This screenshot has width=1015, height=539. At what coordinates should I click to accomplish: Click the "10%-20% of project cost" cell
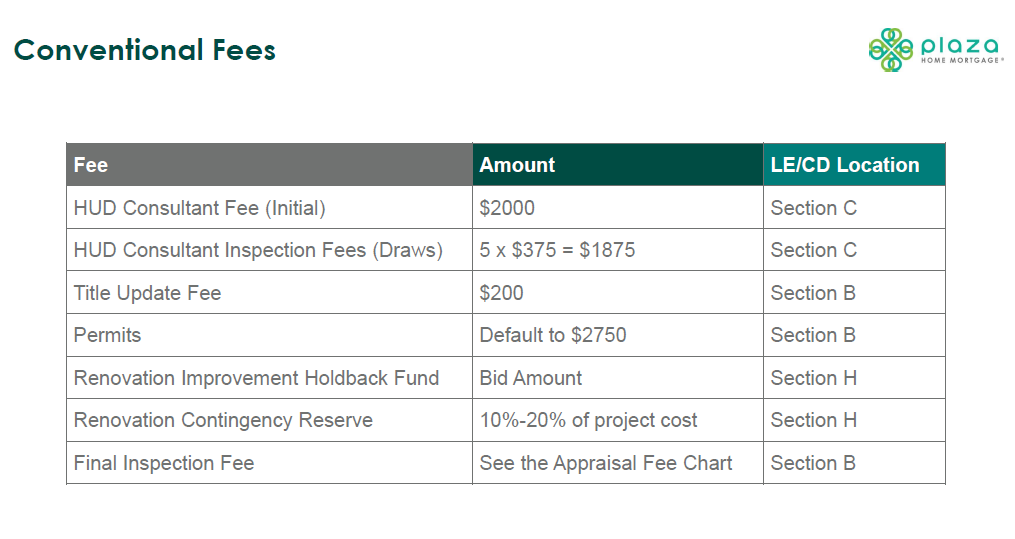coord(589,420)
